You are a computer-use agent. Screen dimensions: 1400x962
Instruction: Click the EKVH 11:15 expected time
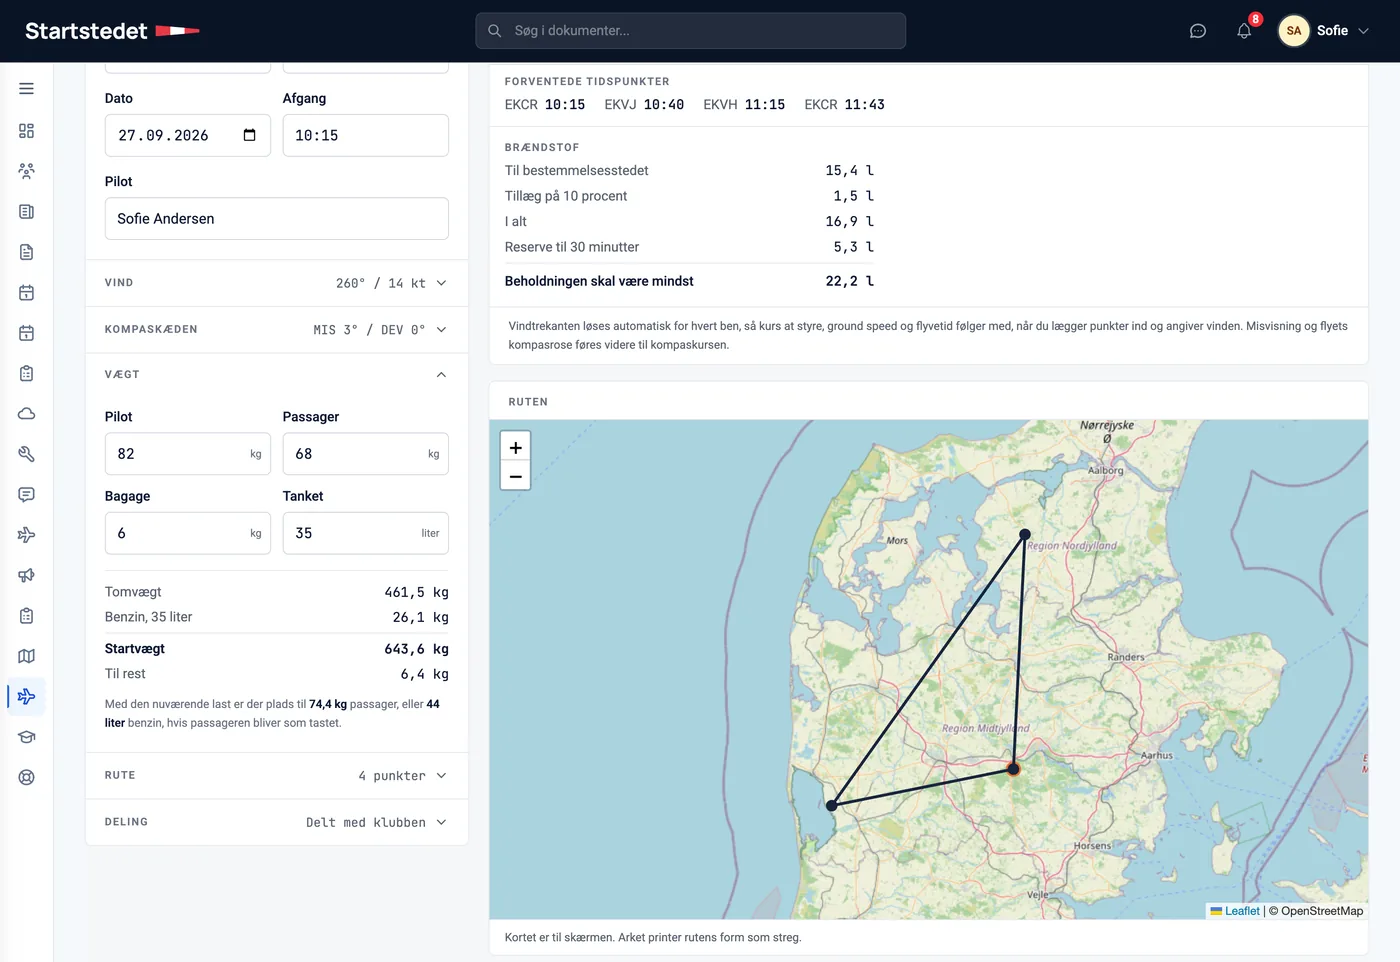click(744, 105)
